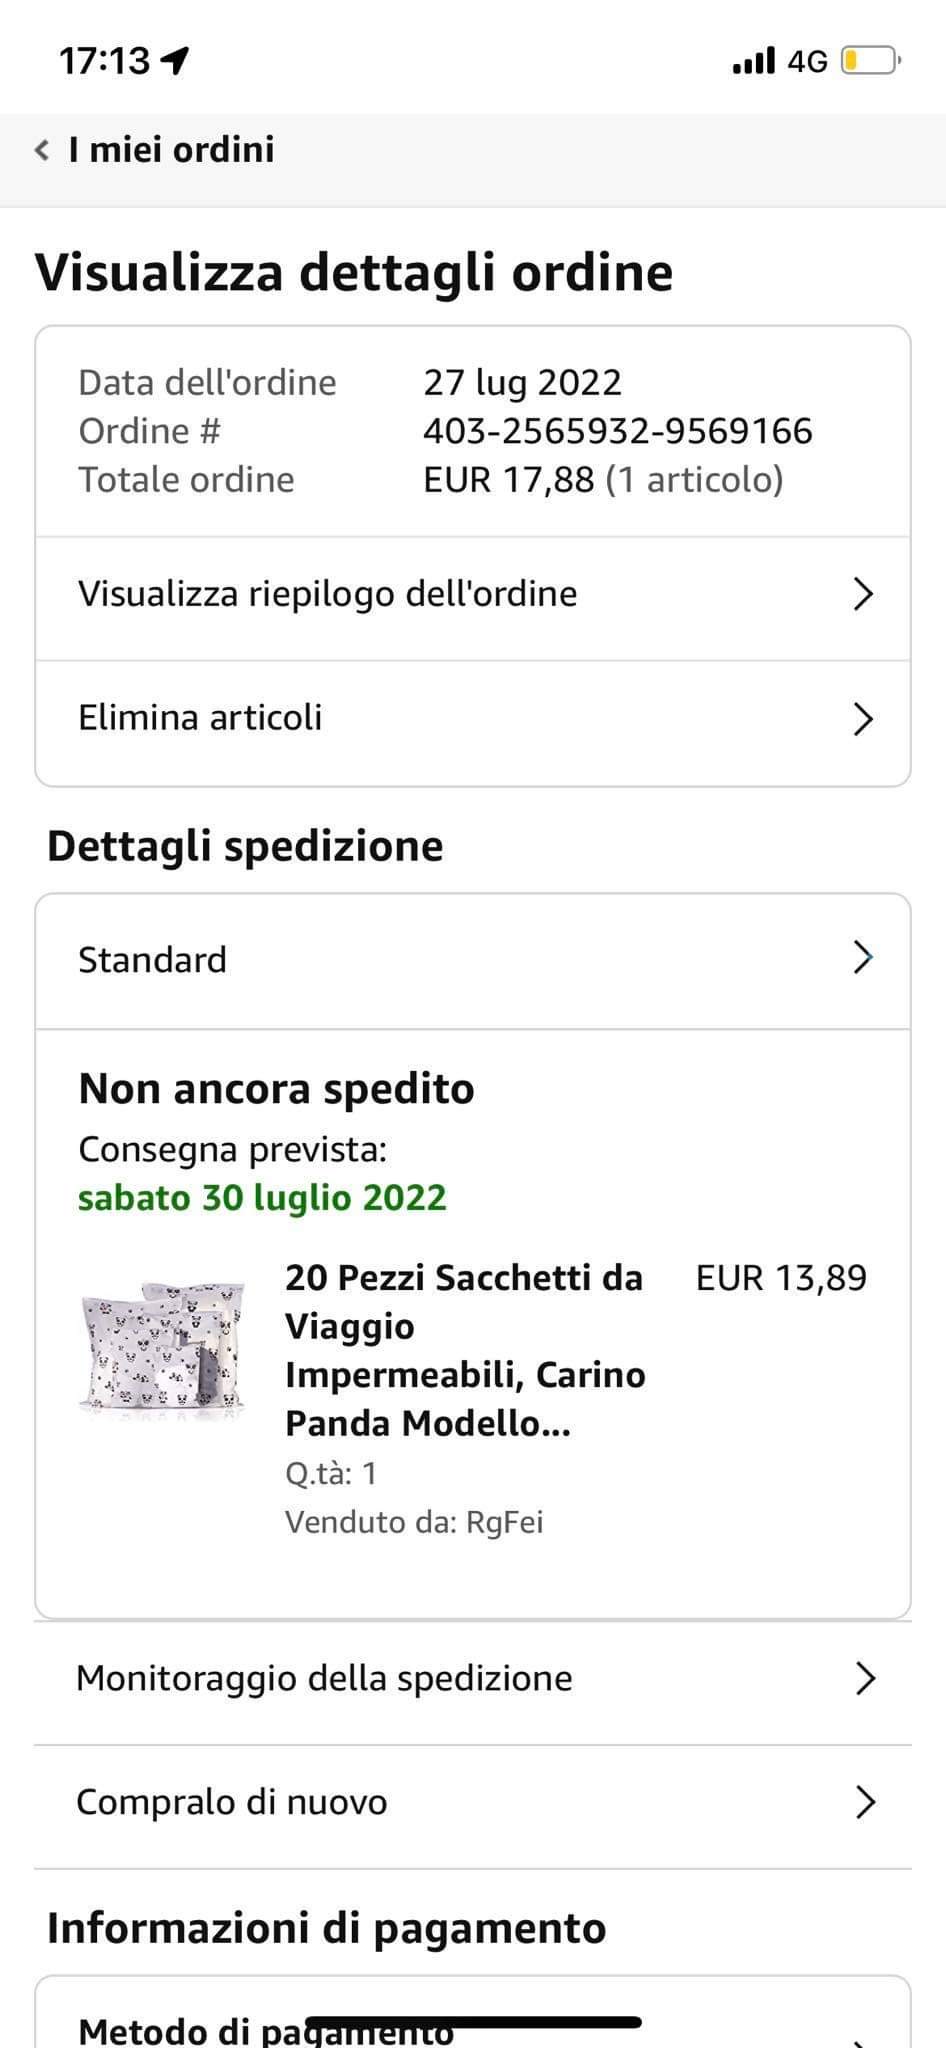Tap chevron next to Visualizza riepilogo dell'ordine
Image resolution: width=946 pixels, height=2048 pixels.
pyautogui.click(x=863, y=594)
